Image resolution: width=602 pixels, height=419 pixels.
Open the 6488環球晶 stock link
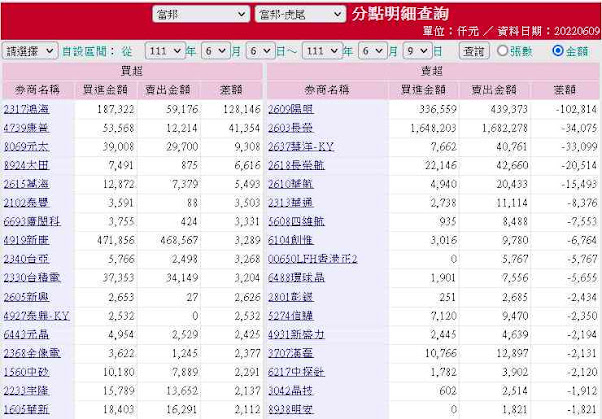coord(296,277)
